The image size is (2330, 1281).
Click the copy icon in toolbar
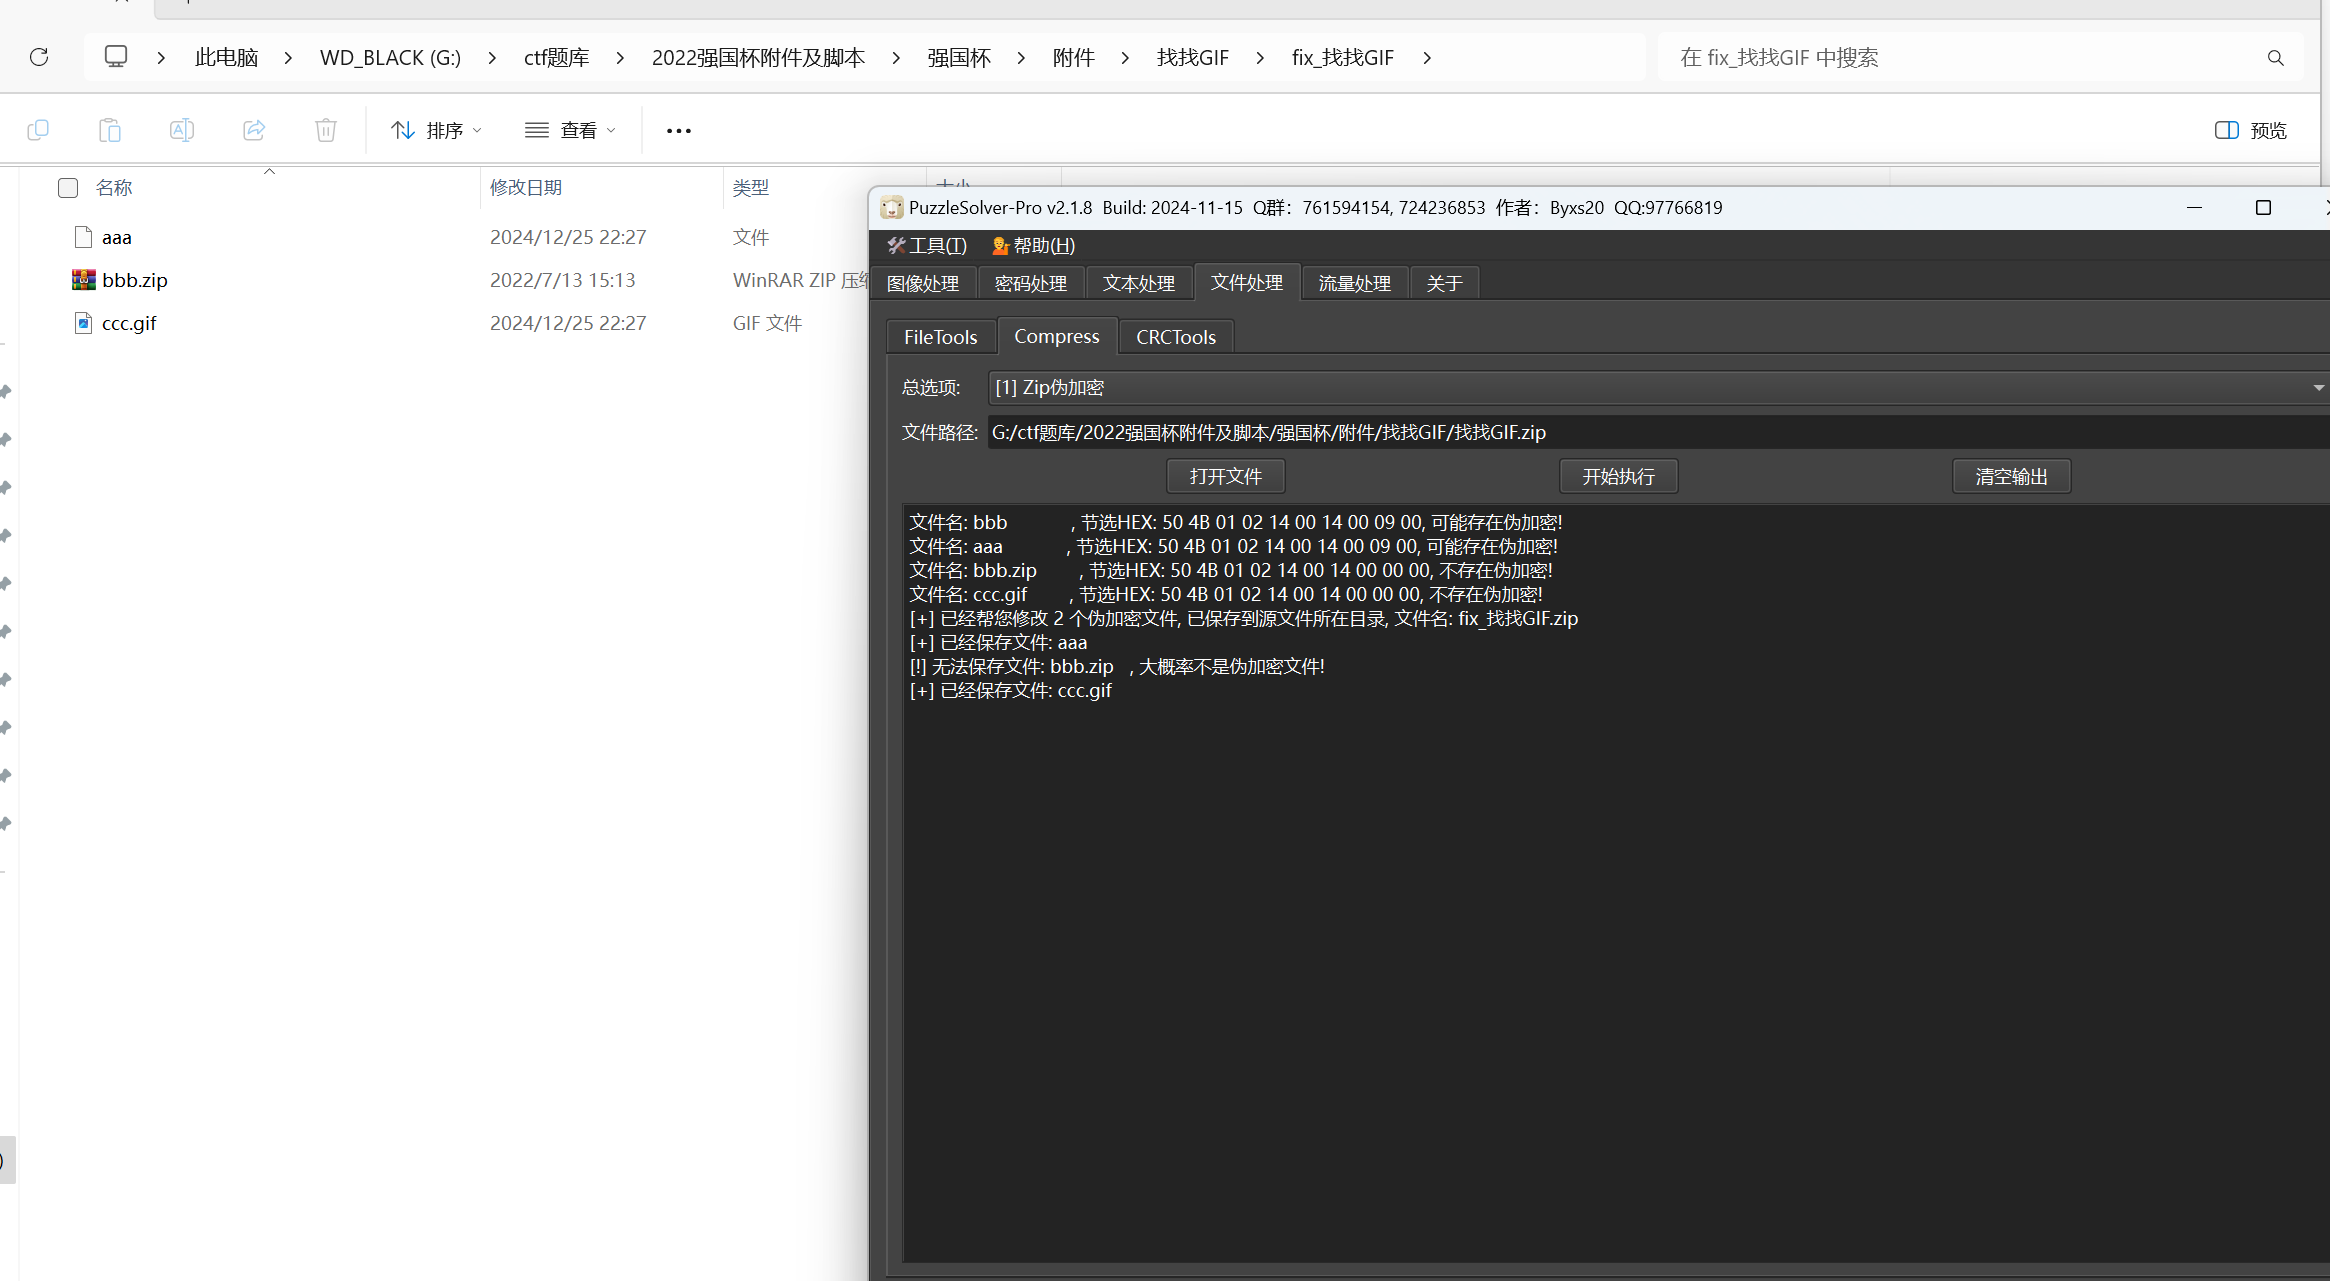pos(38,130)
